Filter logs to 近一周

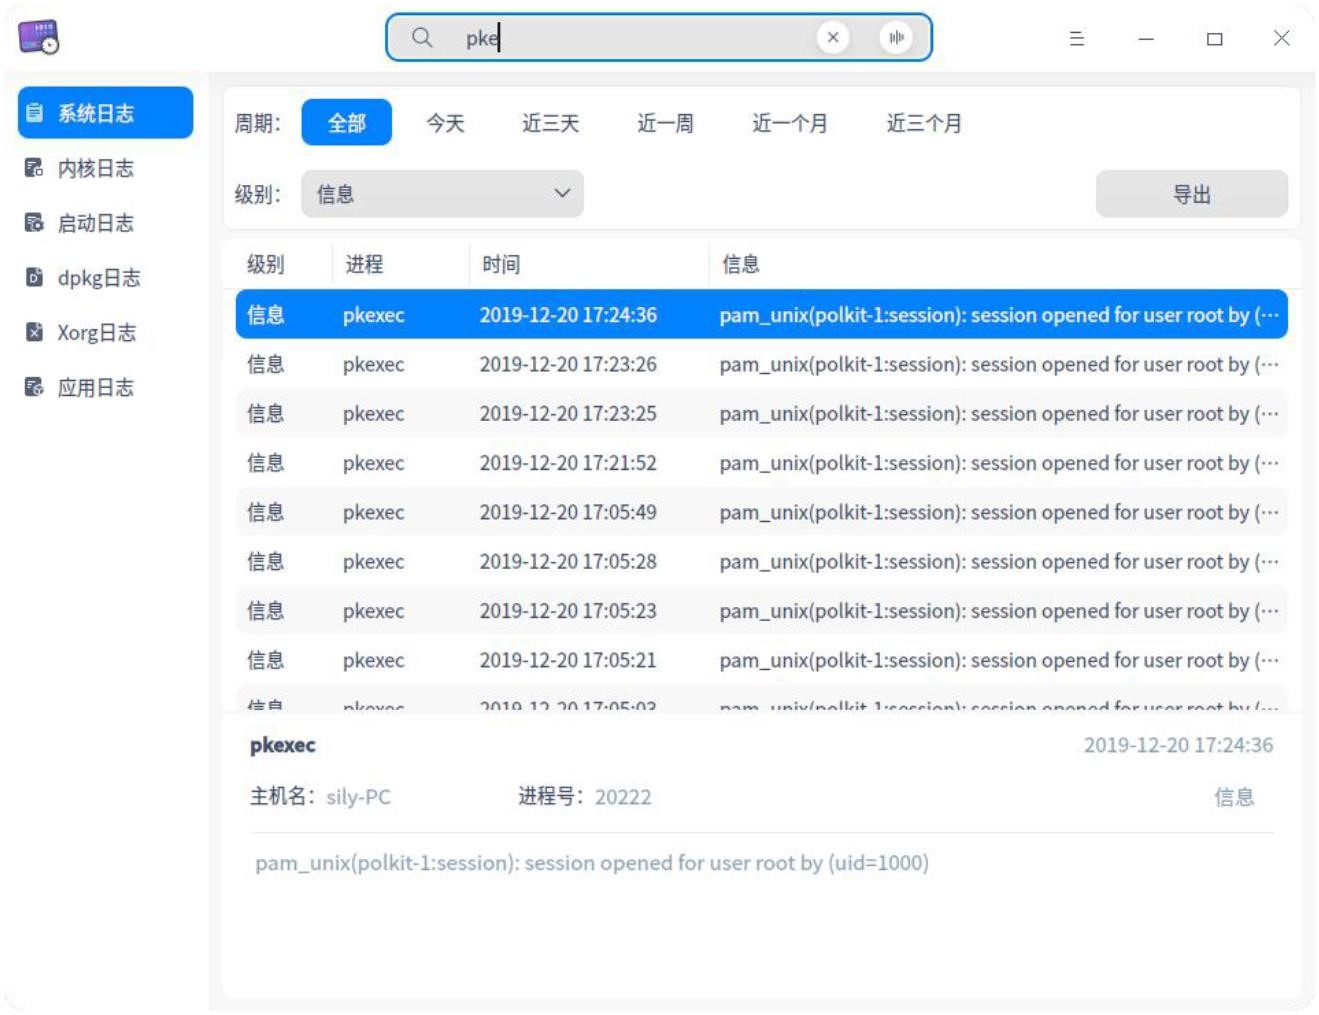pyautogui.click(x=665, y=123)
